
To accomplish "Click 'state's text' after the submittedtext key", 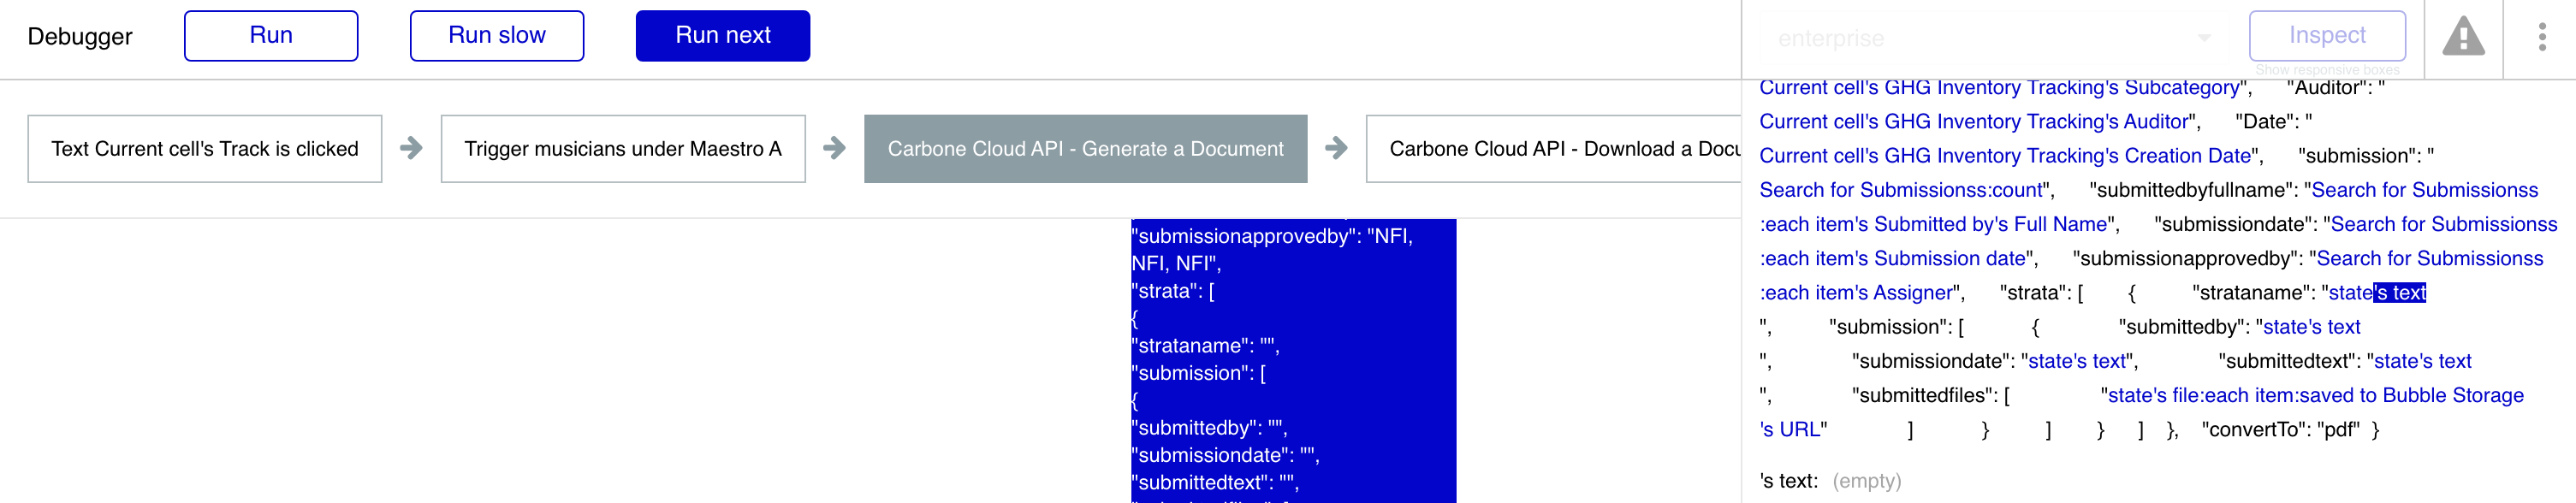I will (2422, 361).
